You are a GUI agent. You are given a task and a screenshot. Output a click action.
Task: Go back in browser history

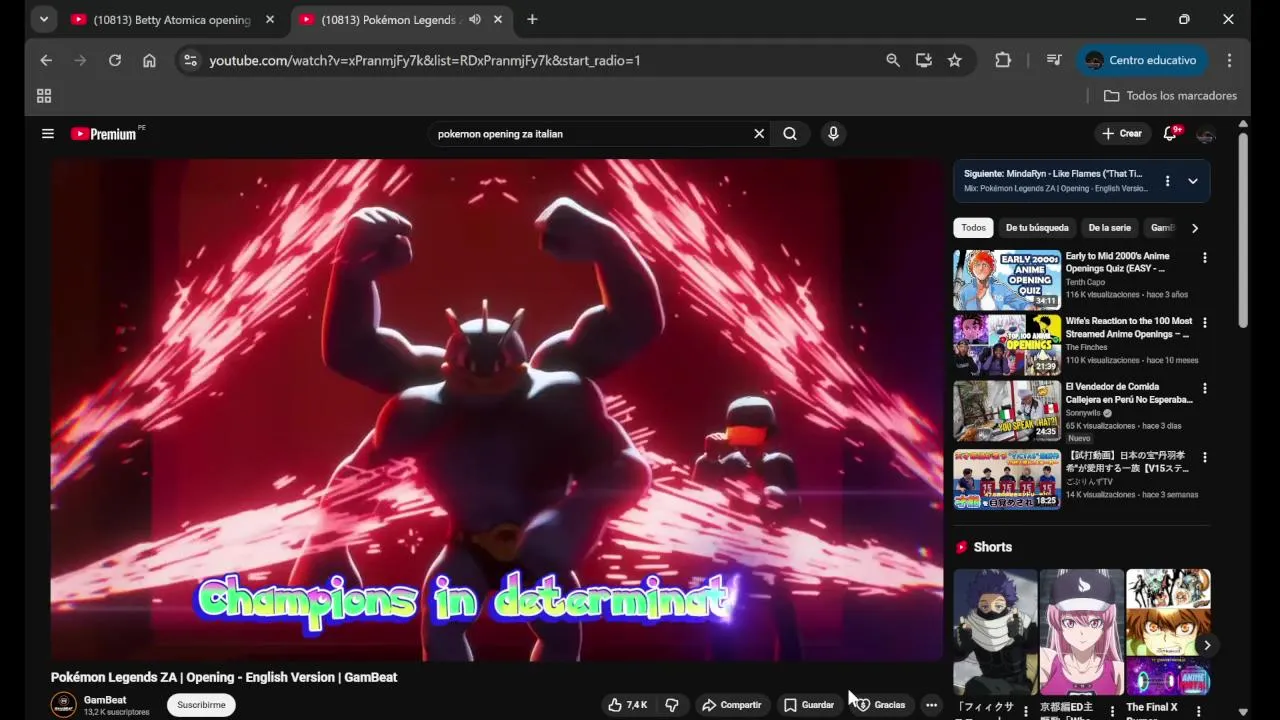pyautogui.click(x=46, y=60)
